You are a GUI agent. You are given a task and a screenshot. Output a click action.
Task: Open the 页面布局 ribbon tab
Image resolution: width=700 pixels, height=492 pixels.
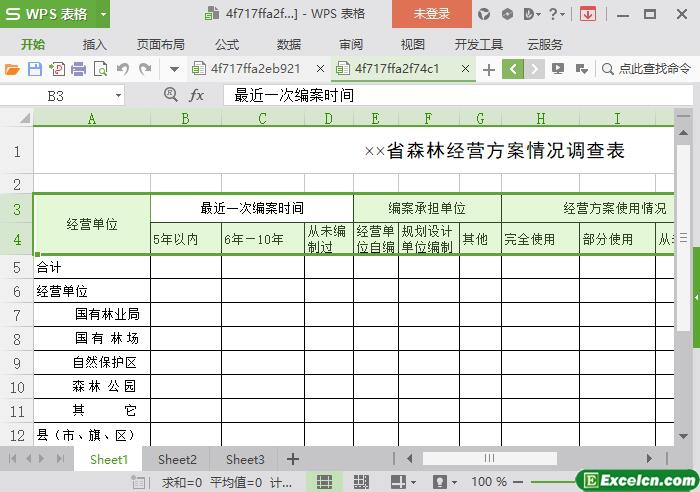[161, 44]
